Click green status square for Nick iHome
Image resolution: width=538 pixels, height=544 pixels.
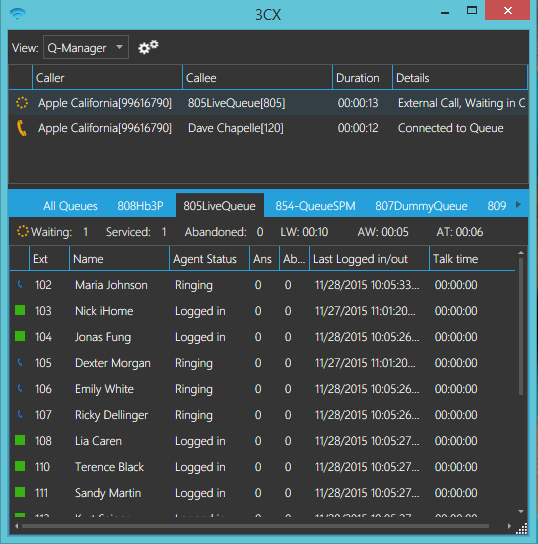[20, 310]
